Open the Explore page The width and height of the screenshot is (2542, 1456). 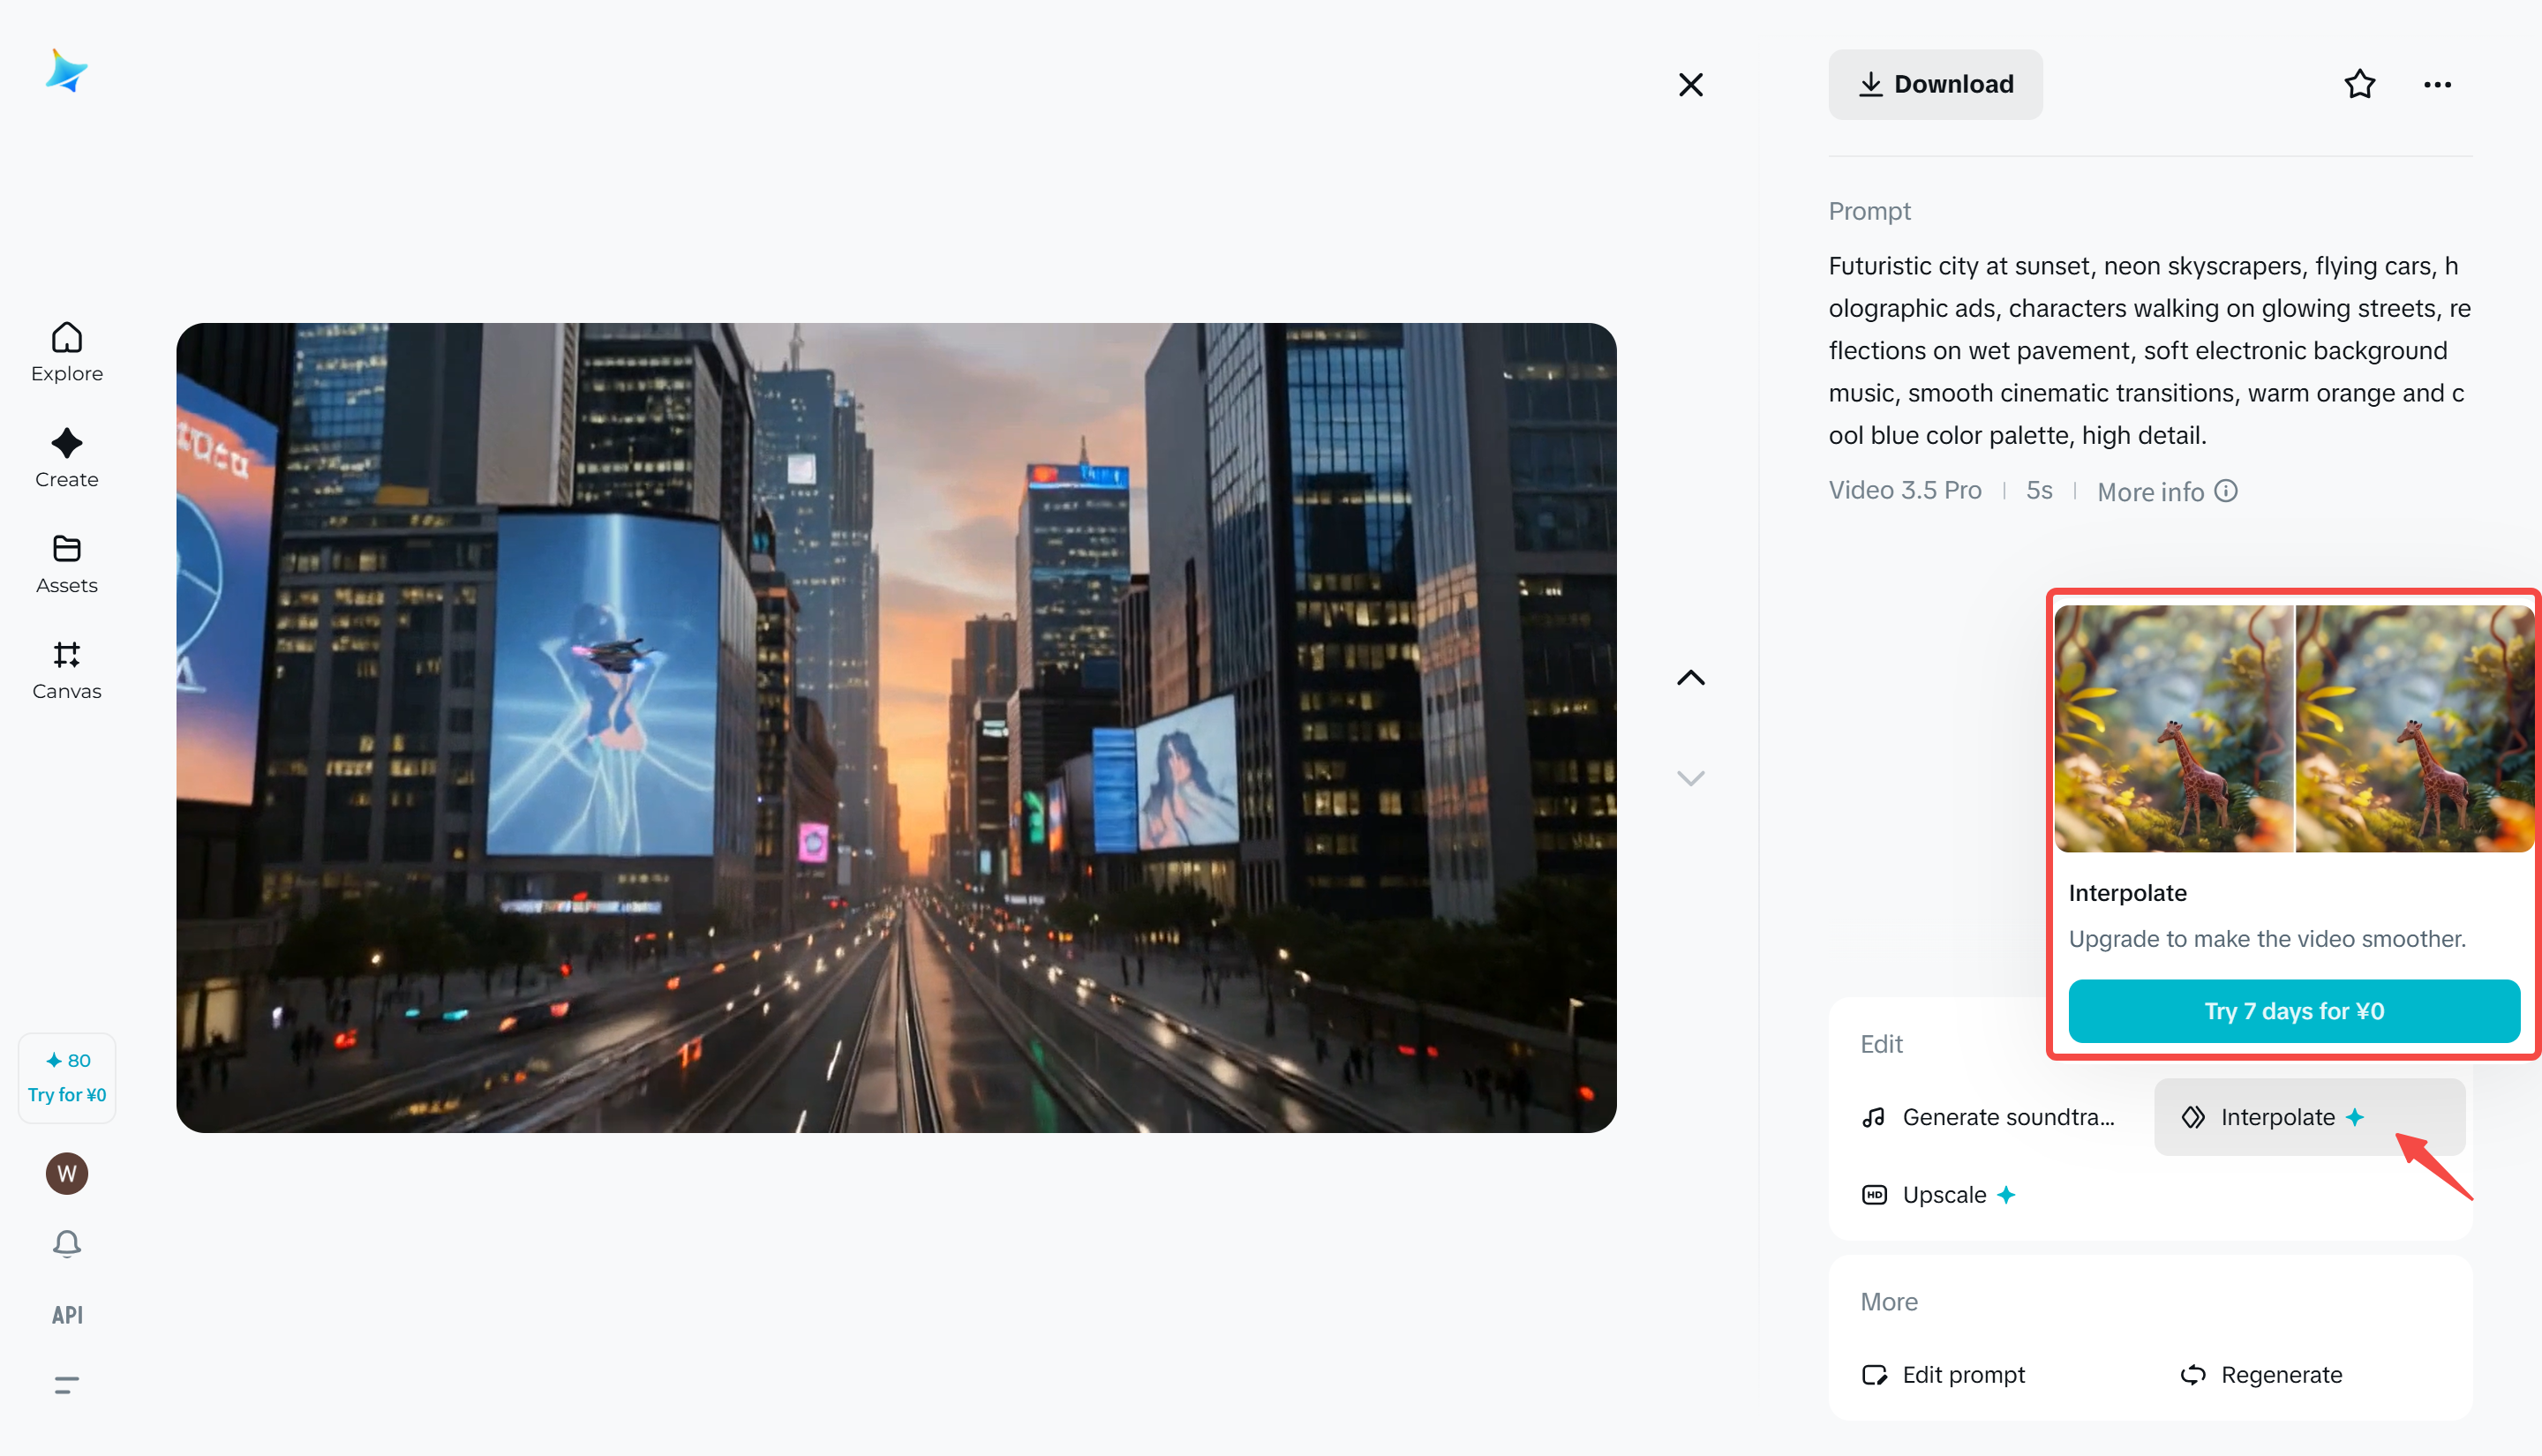coord(66,352)
